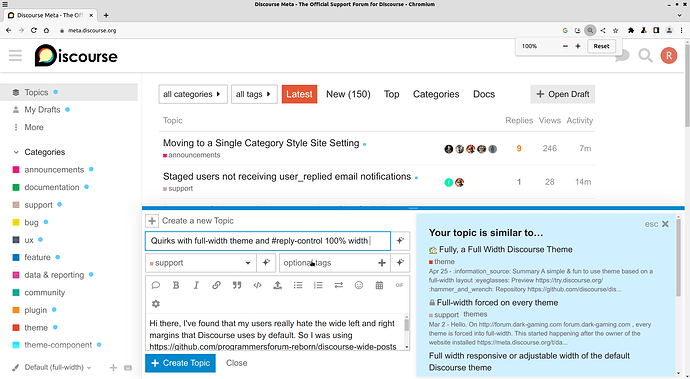Click AI sparkle icon next to tags
The image size is (690, 379).
click(400, 263)
